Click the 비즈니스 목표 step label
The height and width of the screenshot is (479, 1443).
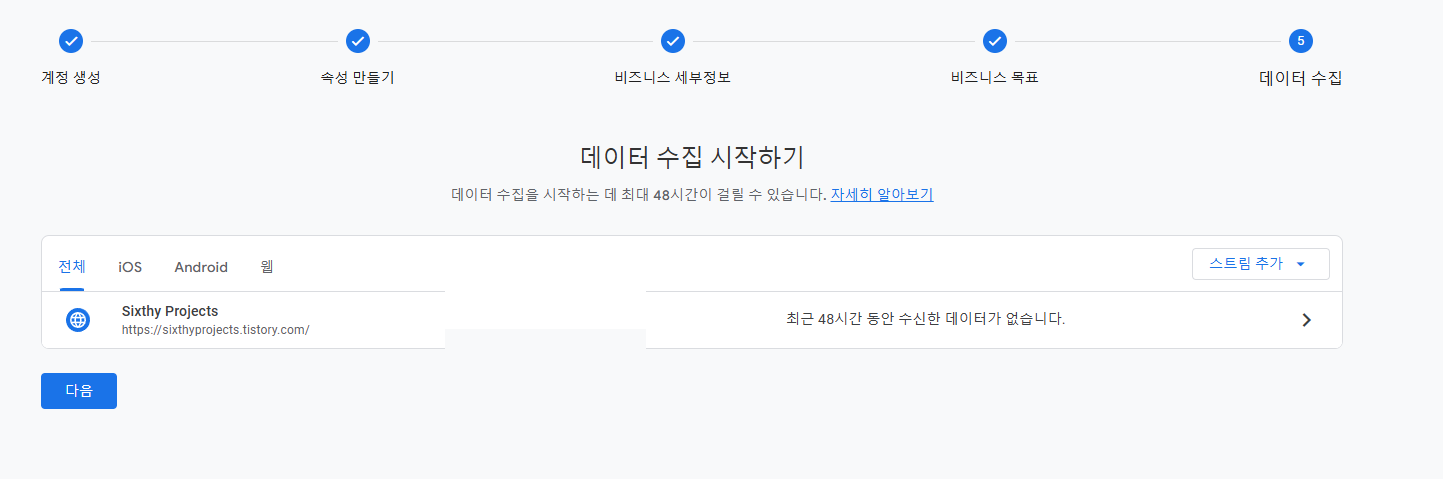995,77
